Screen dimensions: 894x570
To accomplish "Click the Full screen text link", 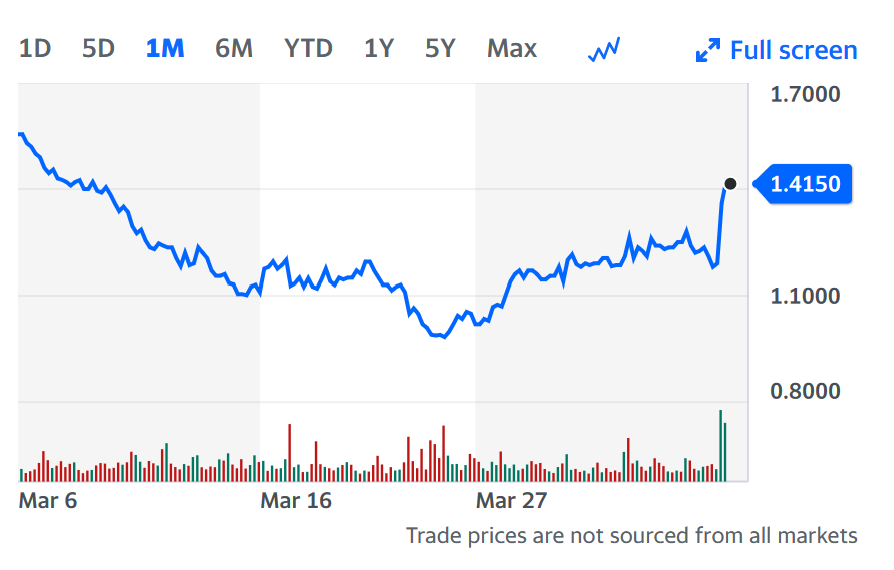I will 793,50.
